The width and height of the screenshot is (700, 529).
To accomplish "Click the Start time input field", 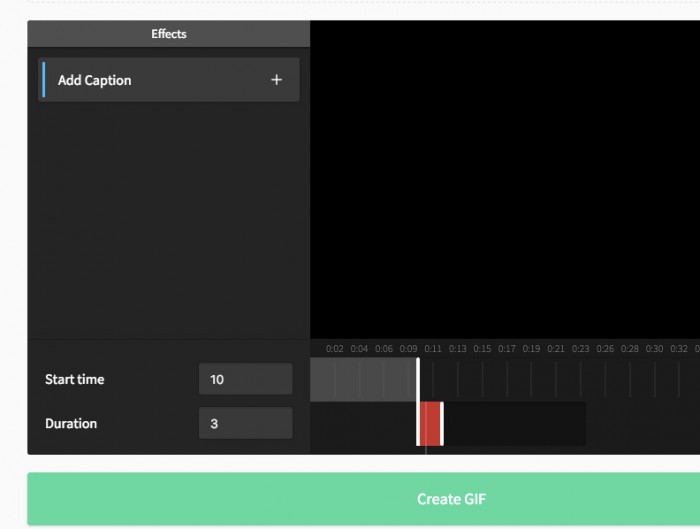I will coord(246,379).
